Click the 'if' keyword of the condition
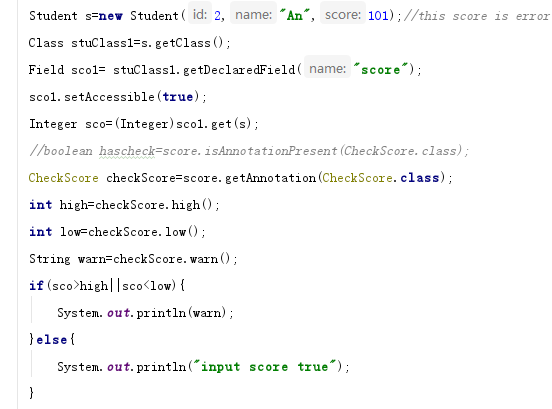The width and height of the screenshot is (552, 409). (36, 285)
